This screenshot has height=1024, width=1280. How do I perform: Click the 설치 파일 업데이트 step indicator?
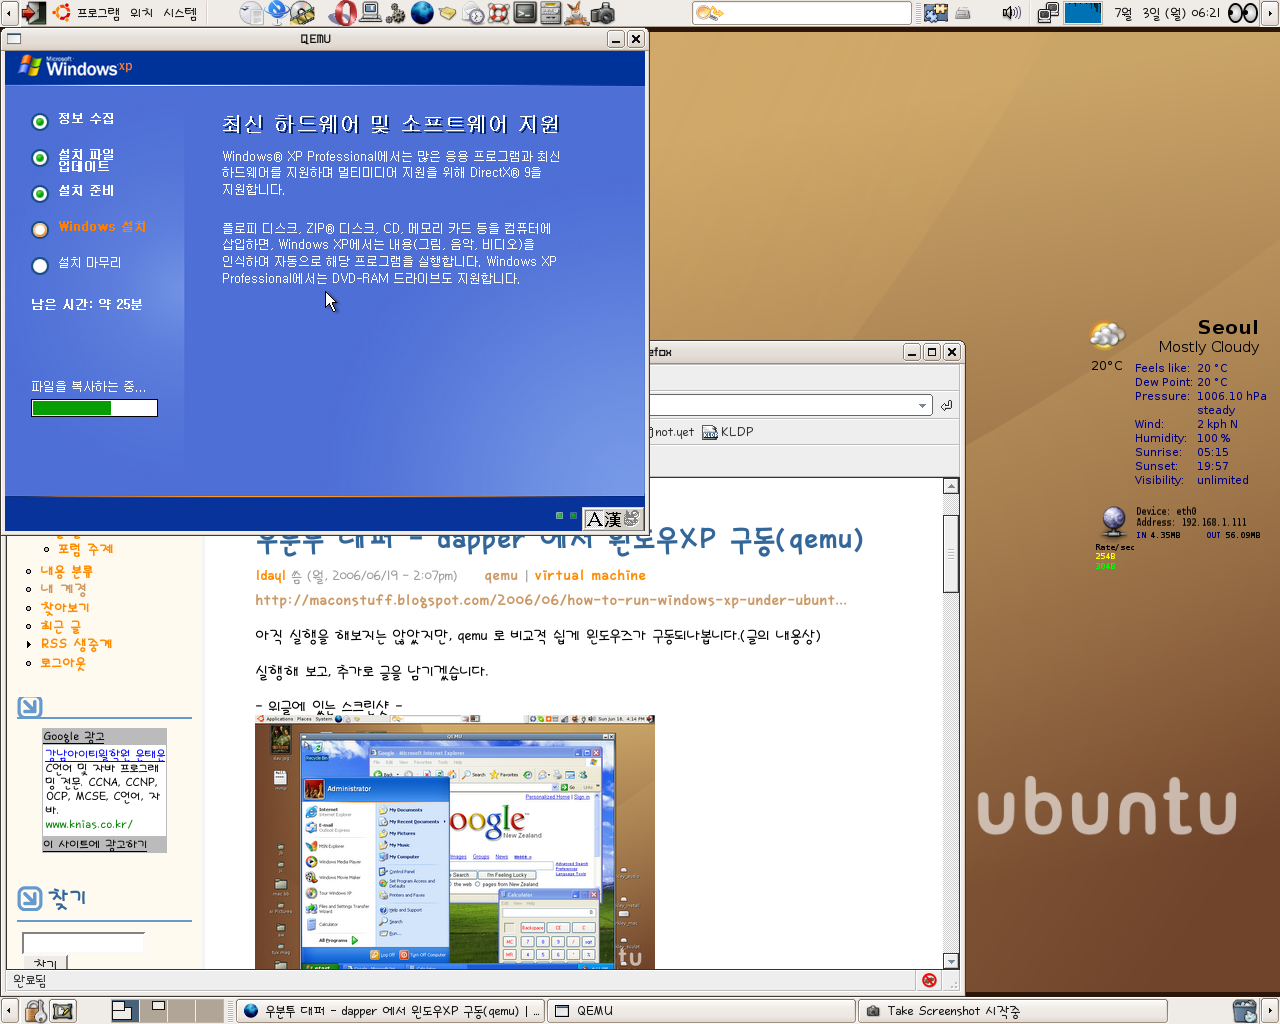click(40, 158)
